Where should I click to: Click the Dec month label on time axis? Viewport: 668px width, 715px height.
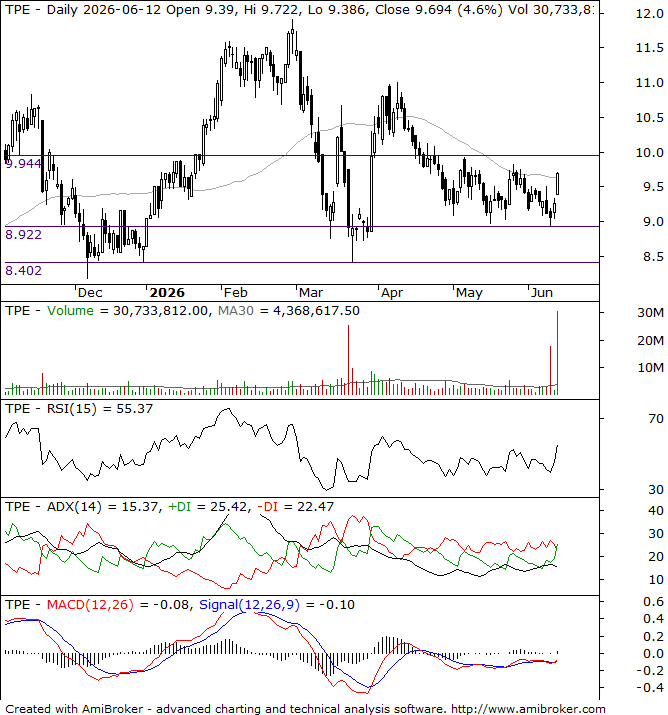[90, 292]
